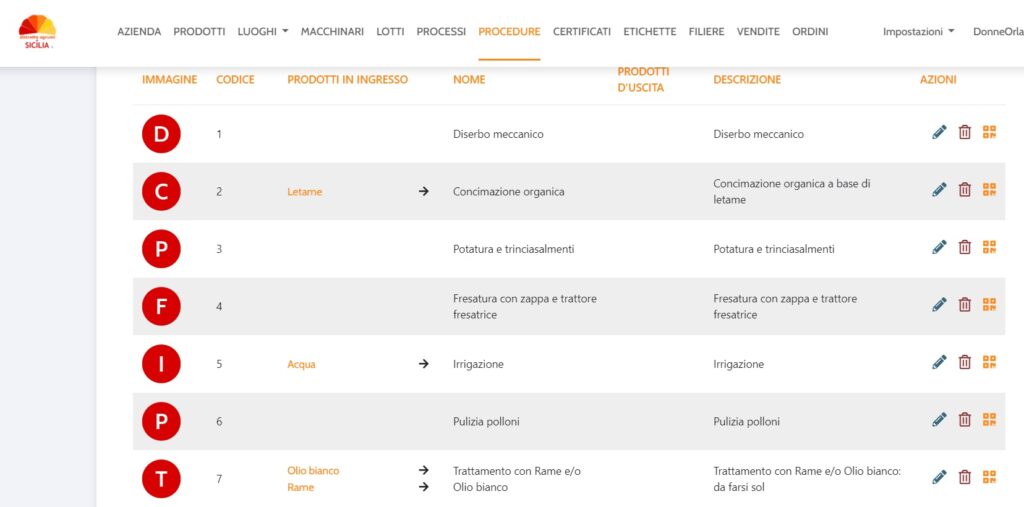
Task: Delete the Pulizia polloni procedure
Action: click(x=965, y=420)
